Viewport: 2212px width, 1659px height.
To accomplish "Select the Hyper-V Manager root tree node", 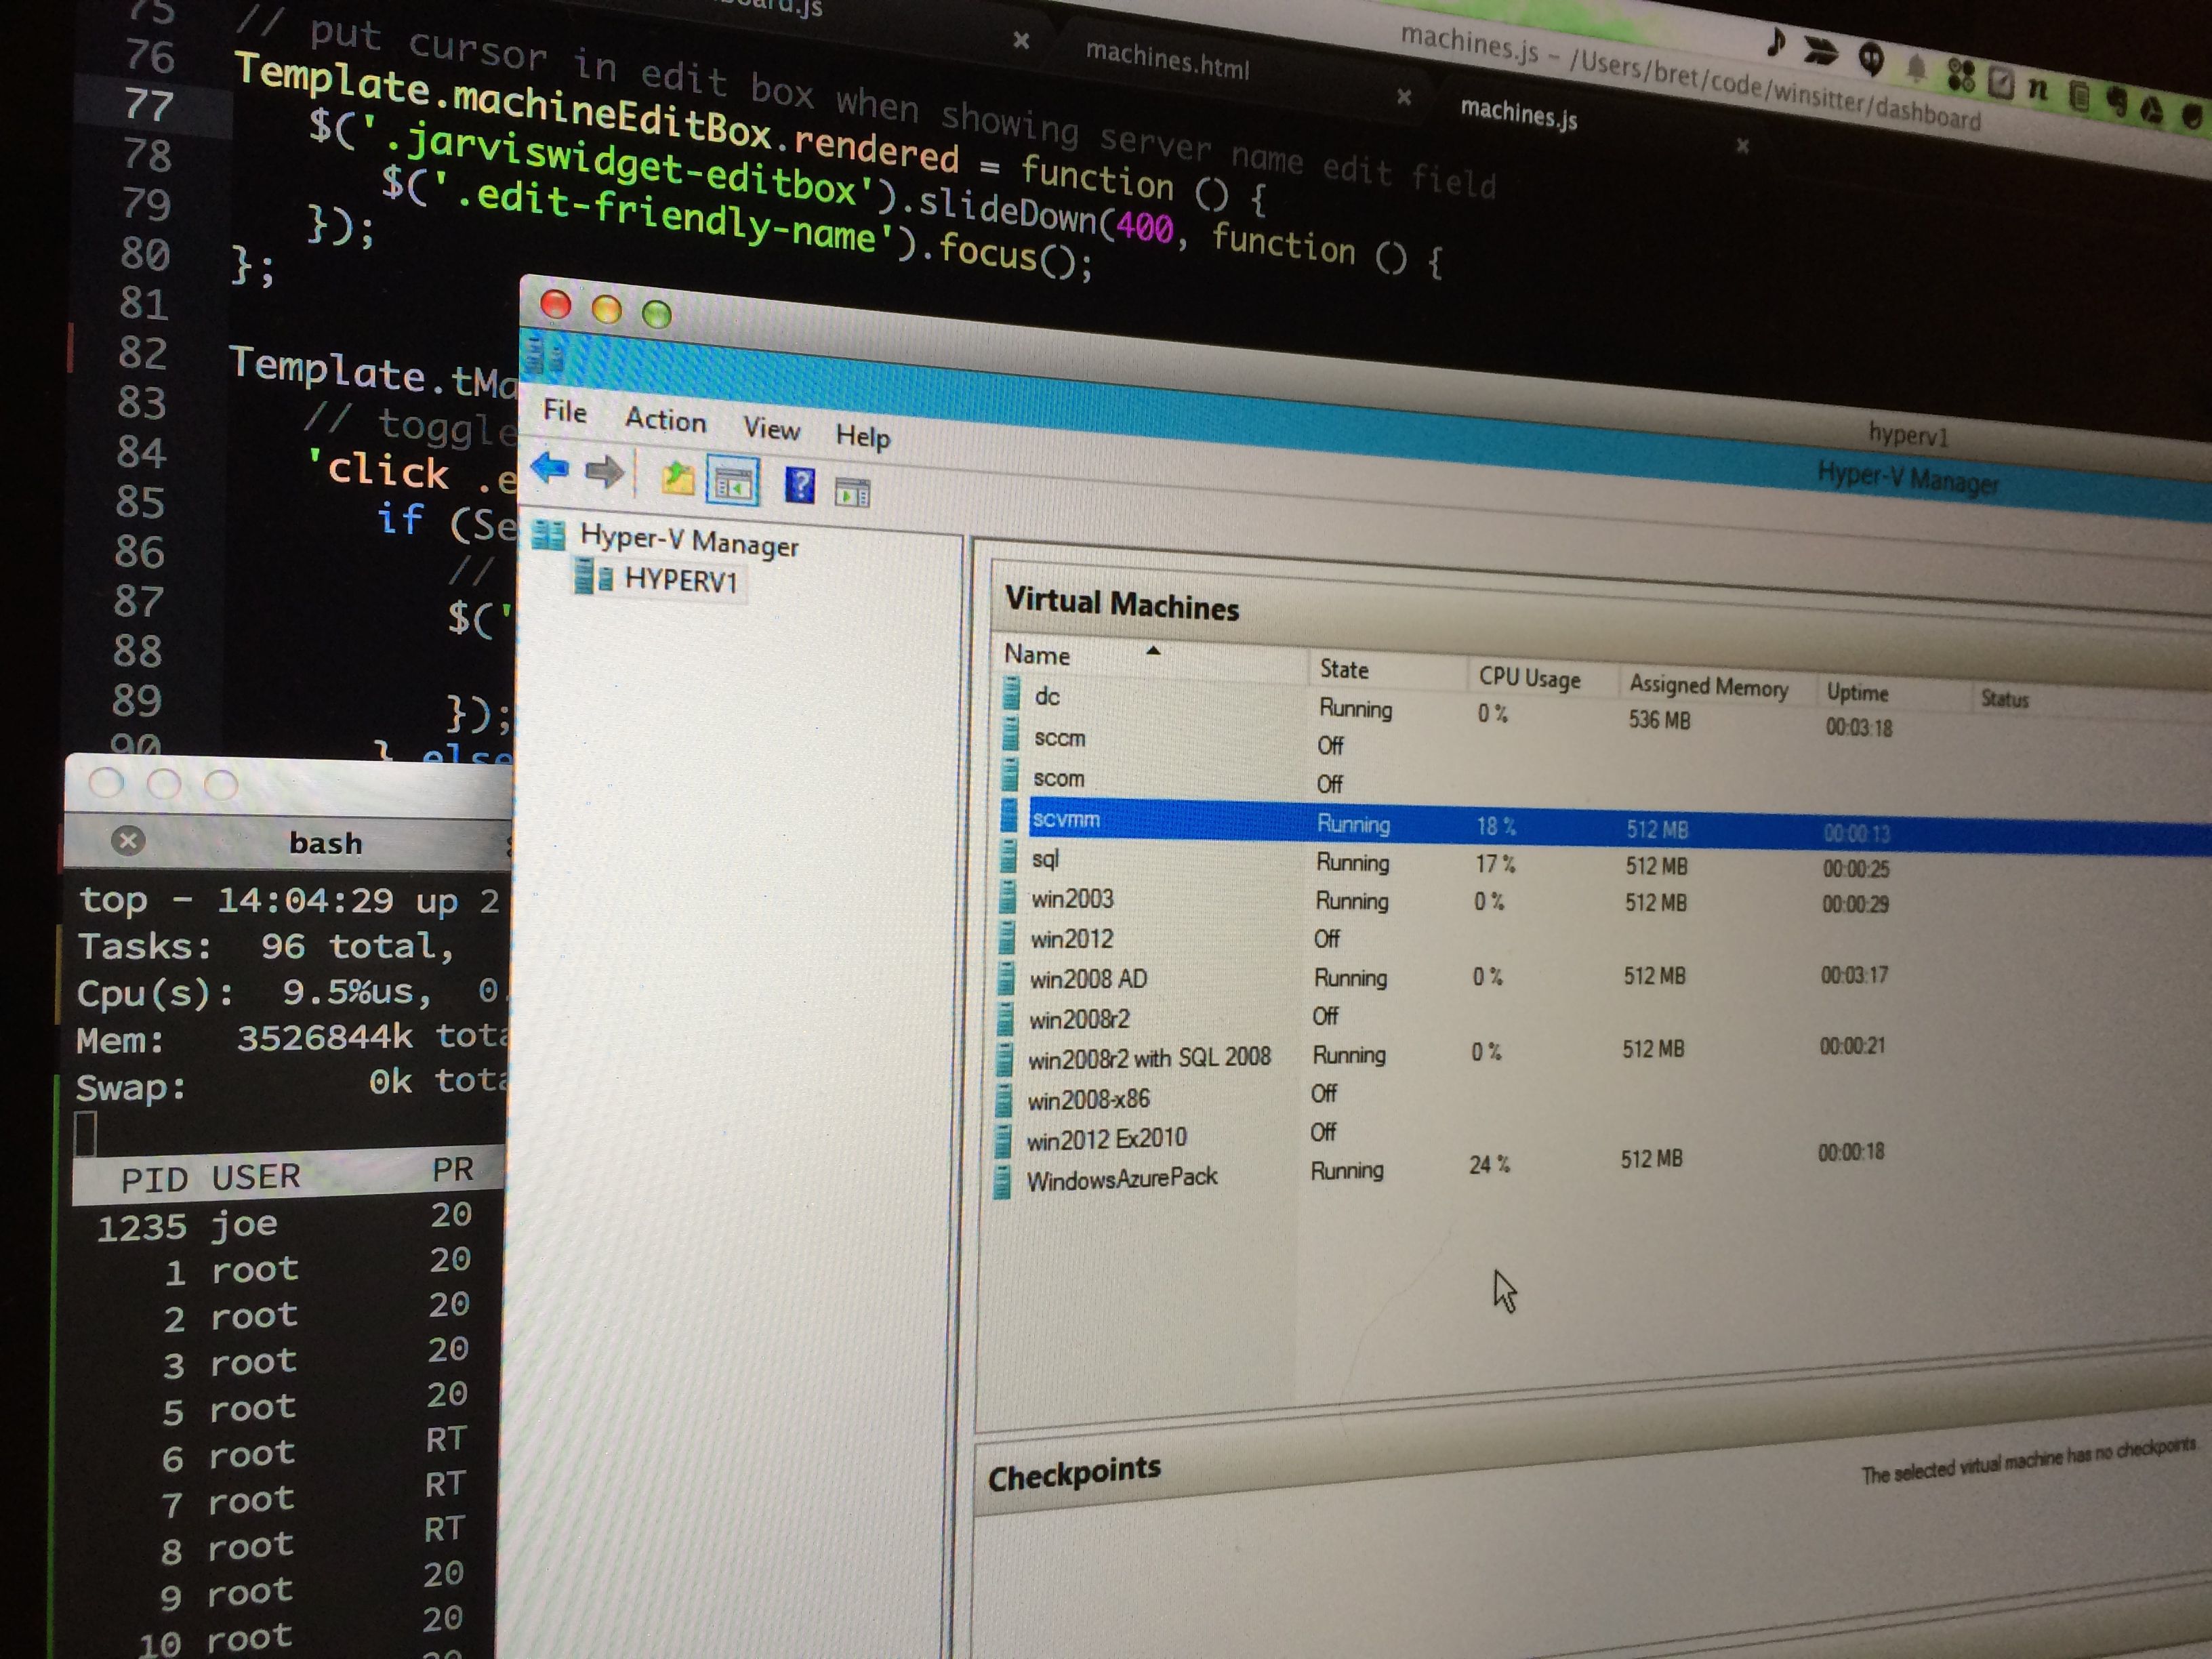I will click(x=689, y=541).
